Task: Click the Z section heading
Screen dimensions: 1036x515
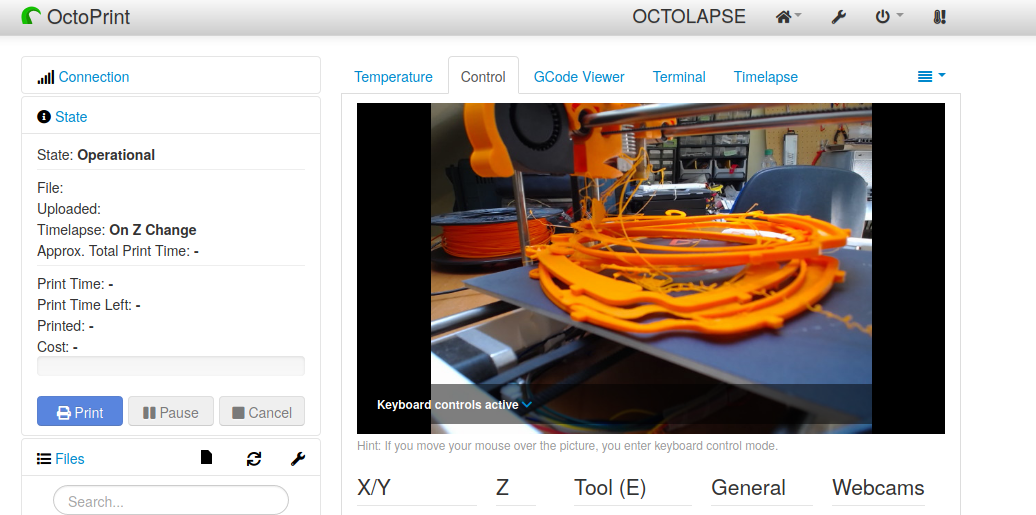Action: 502,488
